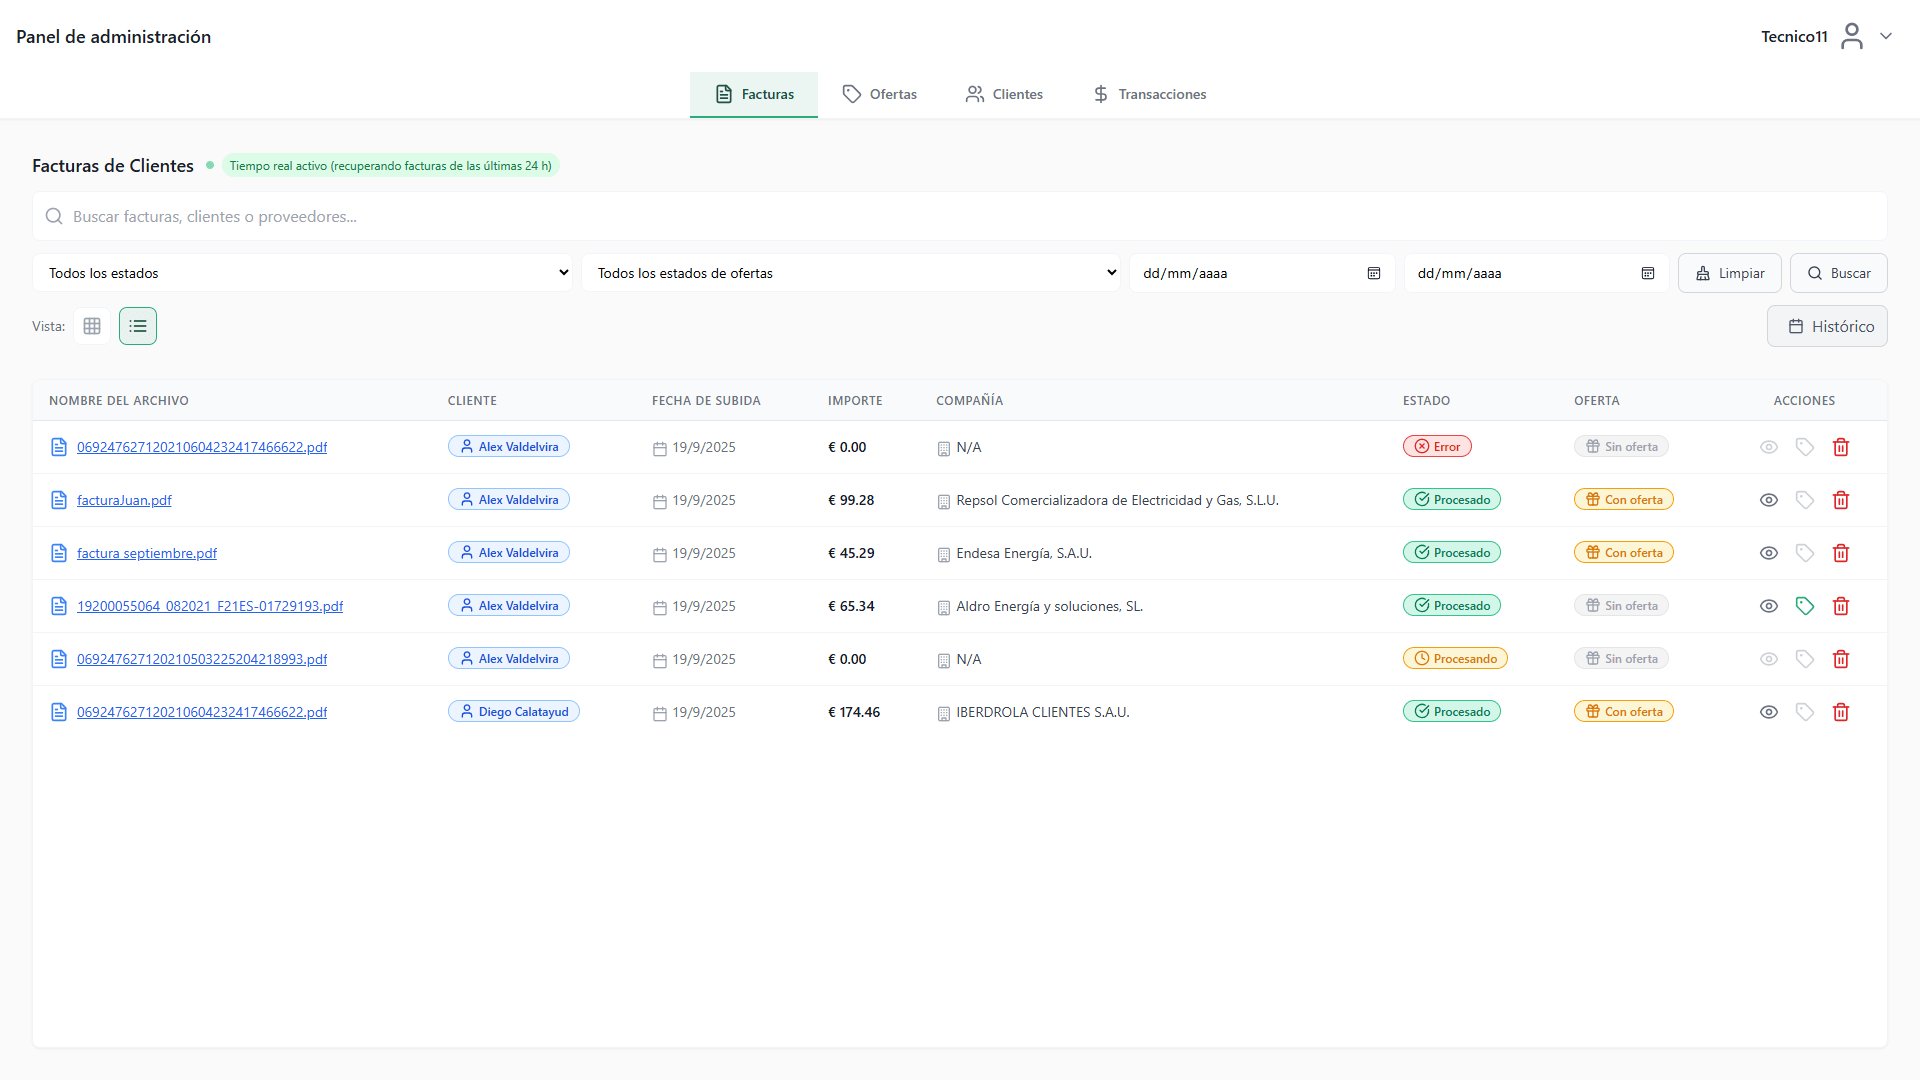Open the Clientes tab
The width and height of the screenshot is (1920, 1080).
pos(1004,94)
